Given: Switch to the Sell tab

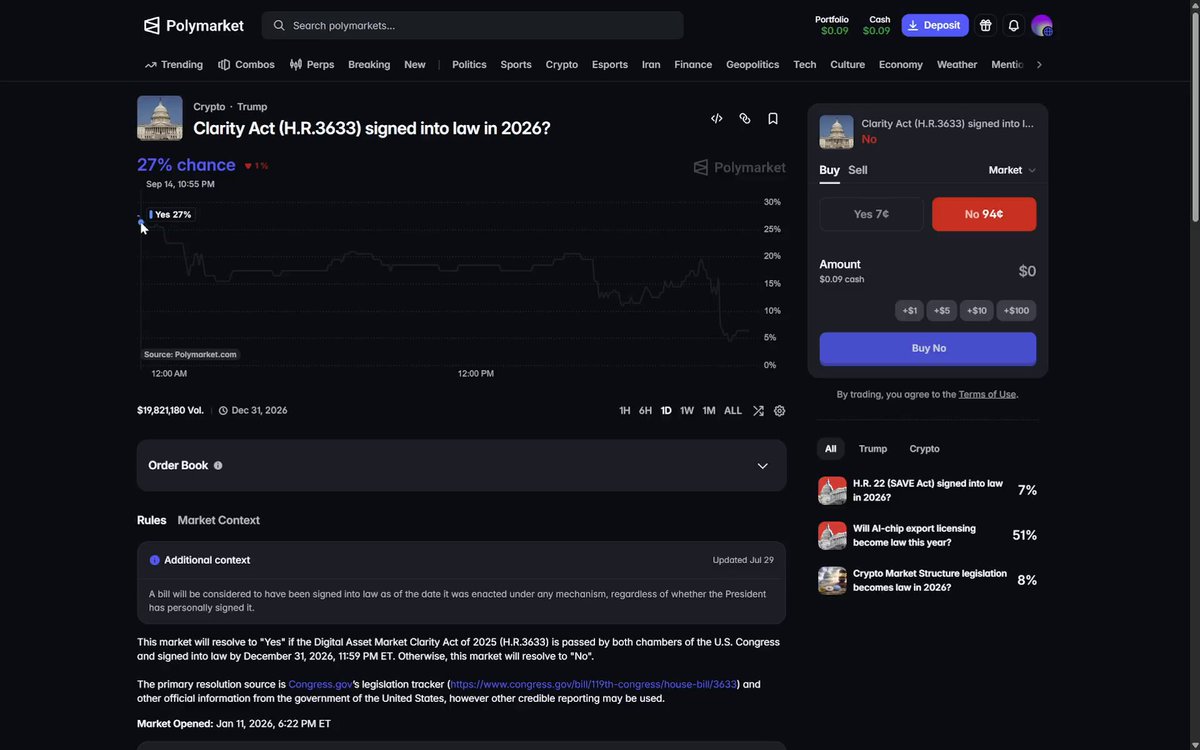Looking at the screenshot, I should [x=858, y=170].
